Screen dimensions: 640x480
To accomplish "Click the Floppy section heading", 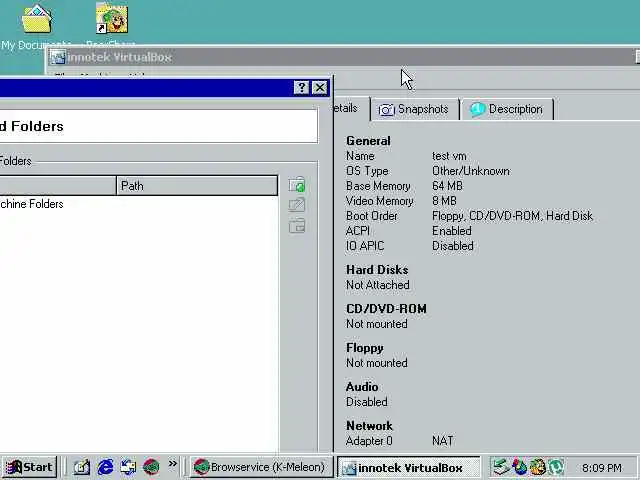I will (365, 348).
